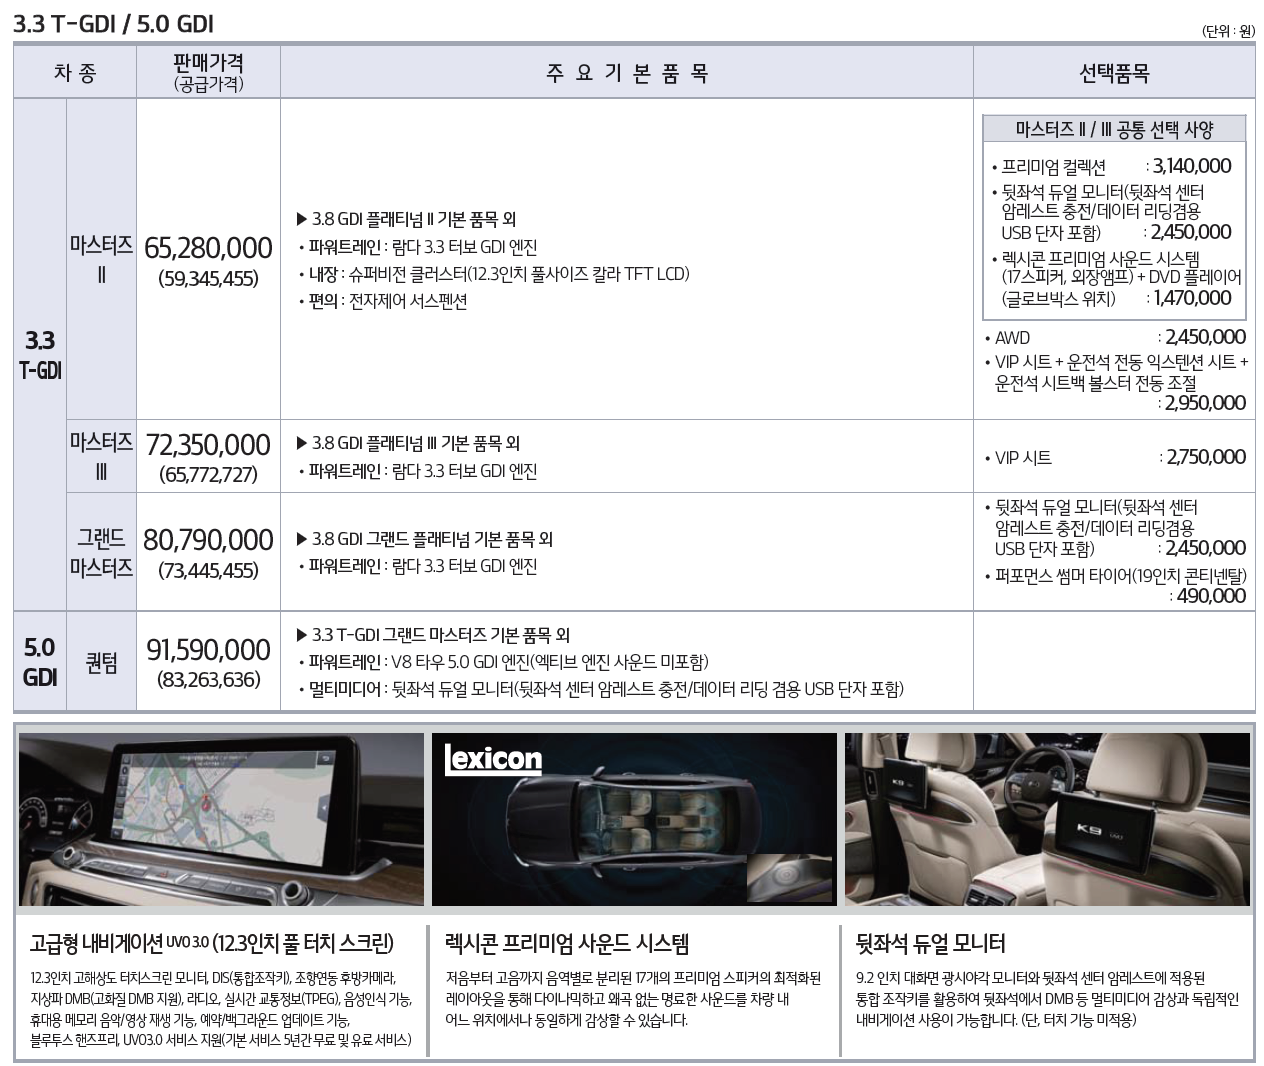Click the 마스터즈 II trim name
This screenshot has height=1066, width=1264.
101,259
